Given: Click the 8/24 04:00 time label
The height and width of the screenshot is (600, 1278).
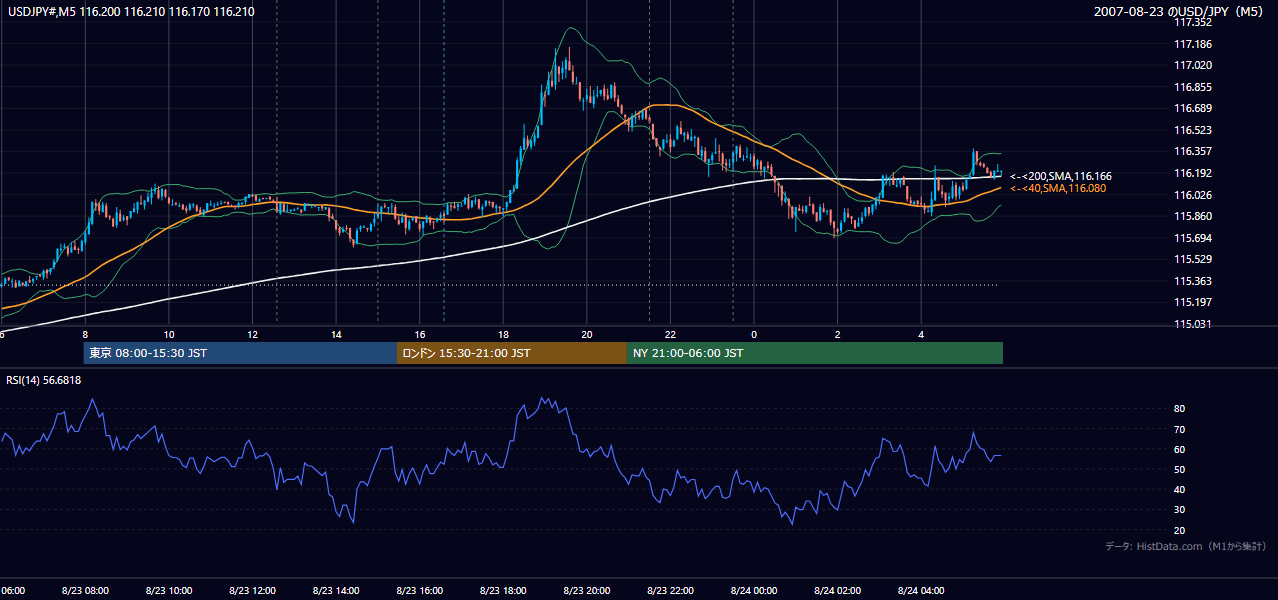Looking at the screenshot, I should (920, 591).
